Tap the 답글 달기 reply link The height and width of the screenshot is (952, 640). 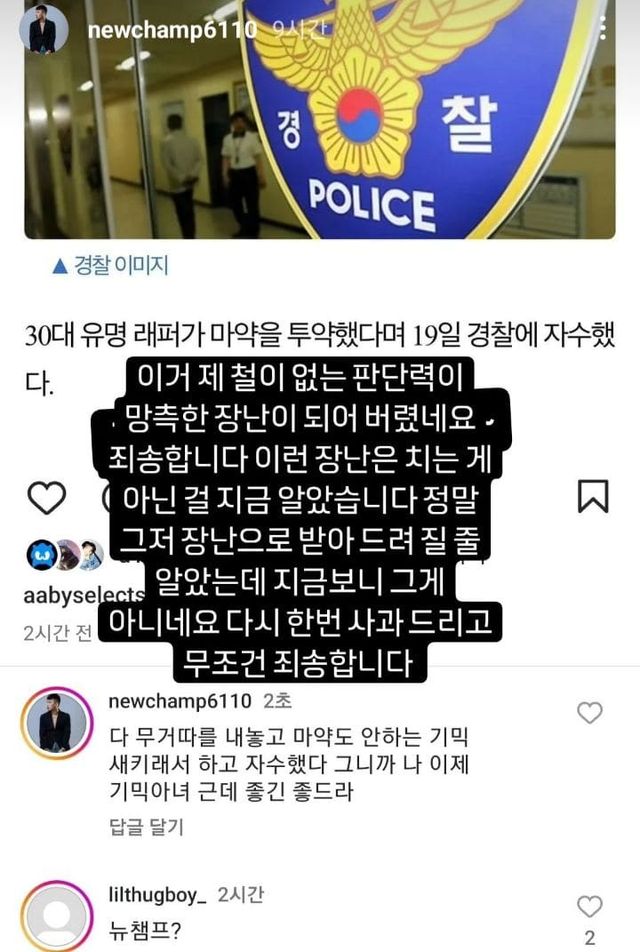point(146,826)
